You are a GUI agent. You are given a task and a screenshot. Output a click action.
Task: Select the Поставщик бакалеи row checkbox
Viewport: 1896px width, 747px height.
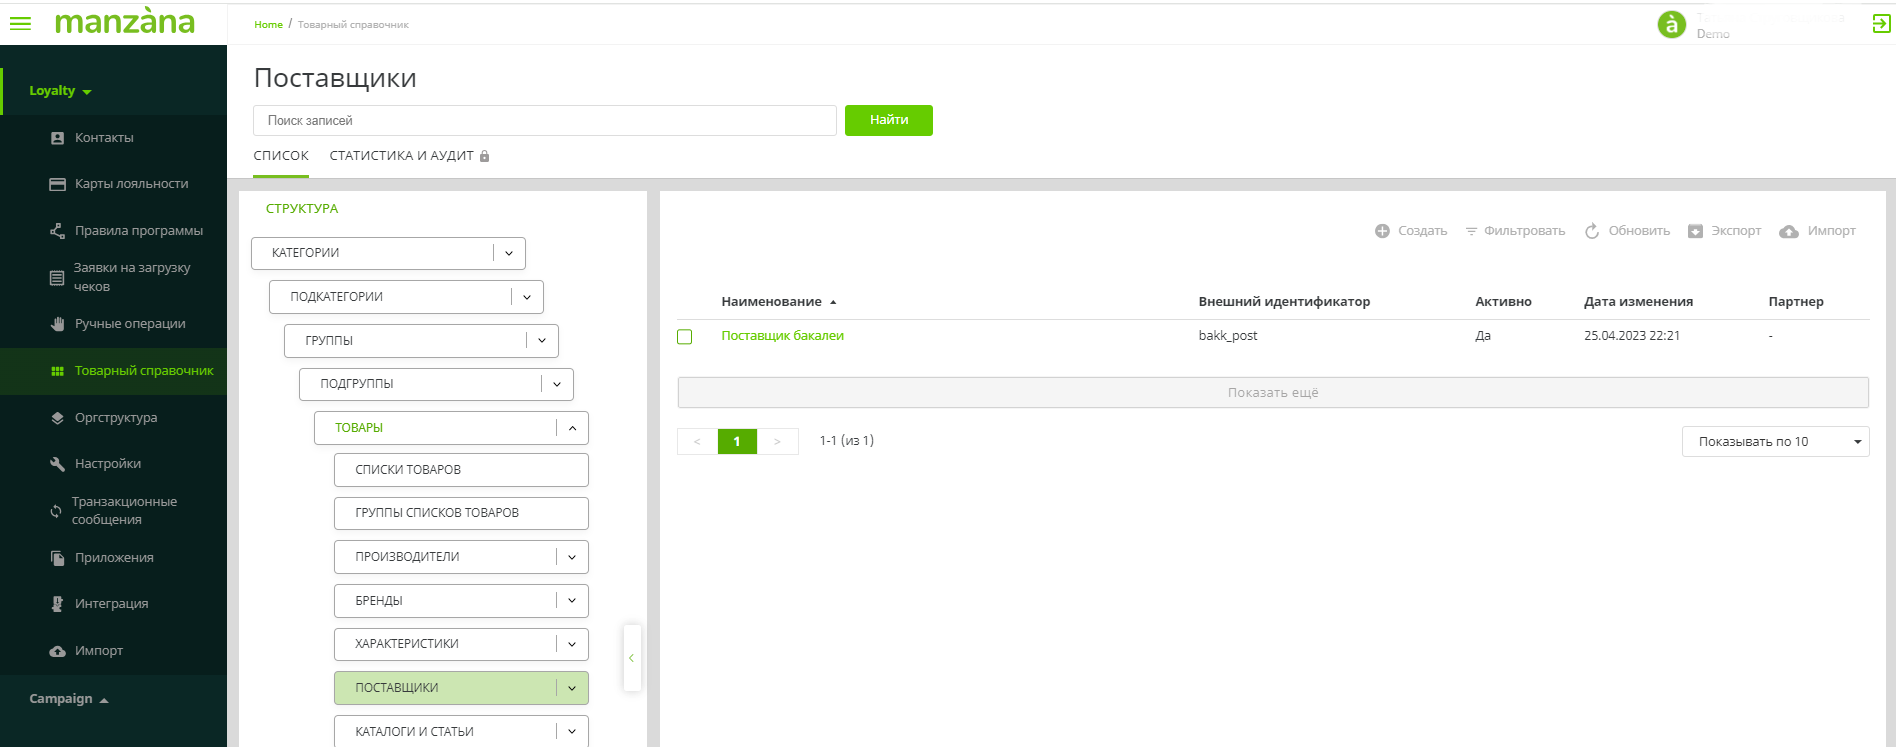click(x=685, y=337)
